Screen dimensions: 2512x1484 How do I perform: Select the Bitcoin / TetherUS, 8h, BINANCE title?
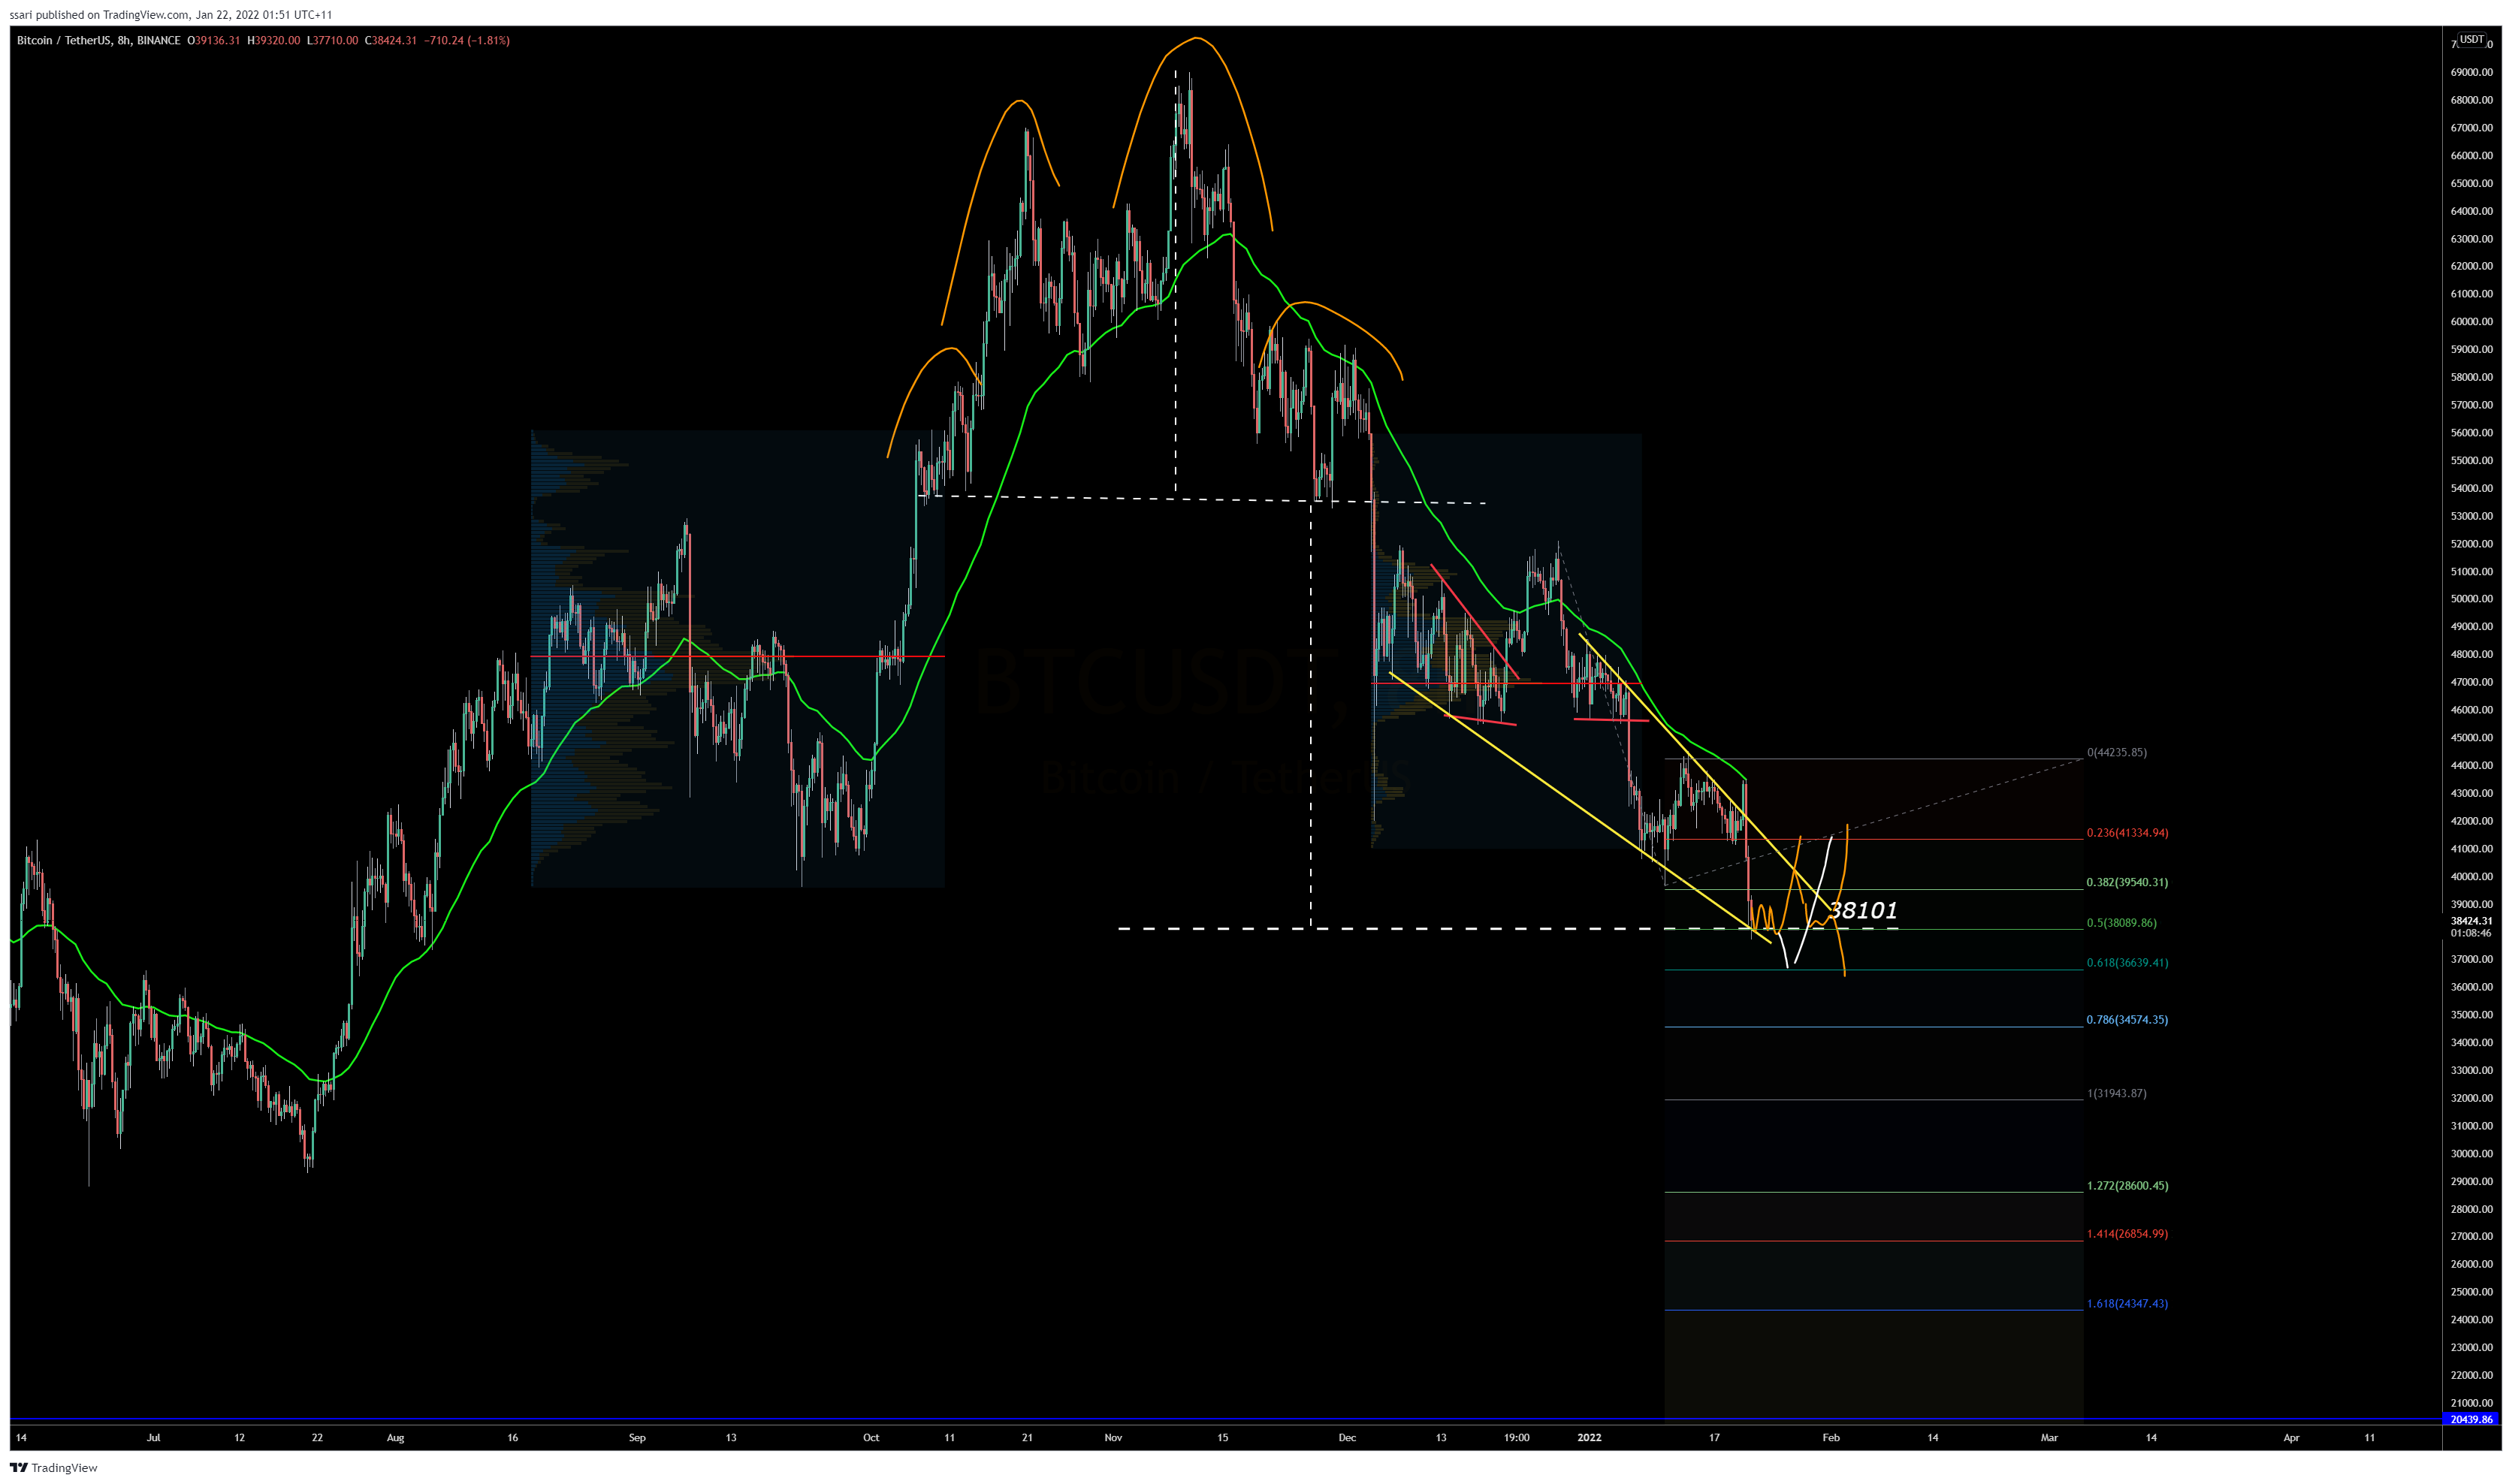click(99, 40)
